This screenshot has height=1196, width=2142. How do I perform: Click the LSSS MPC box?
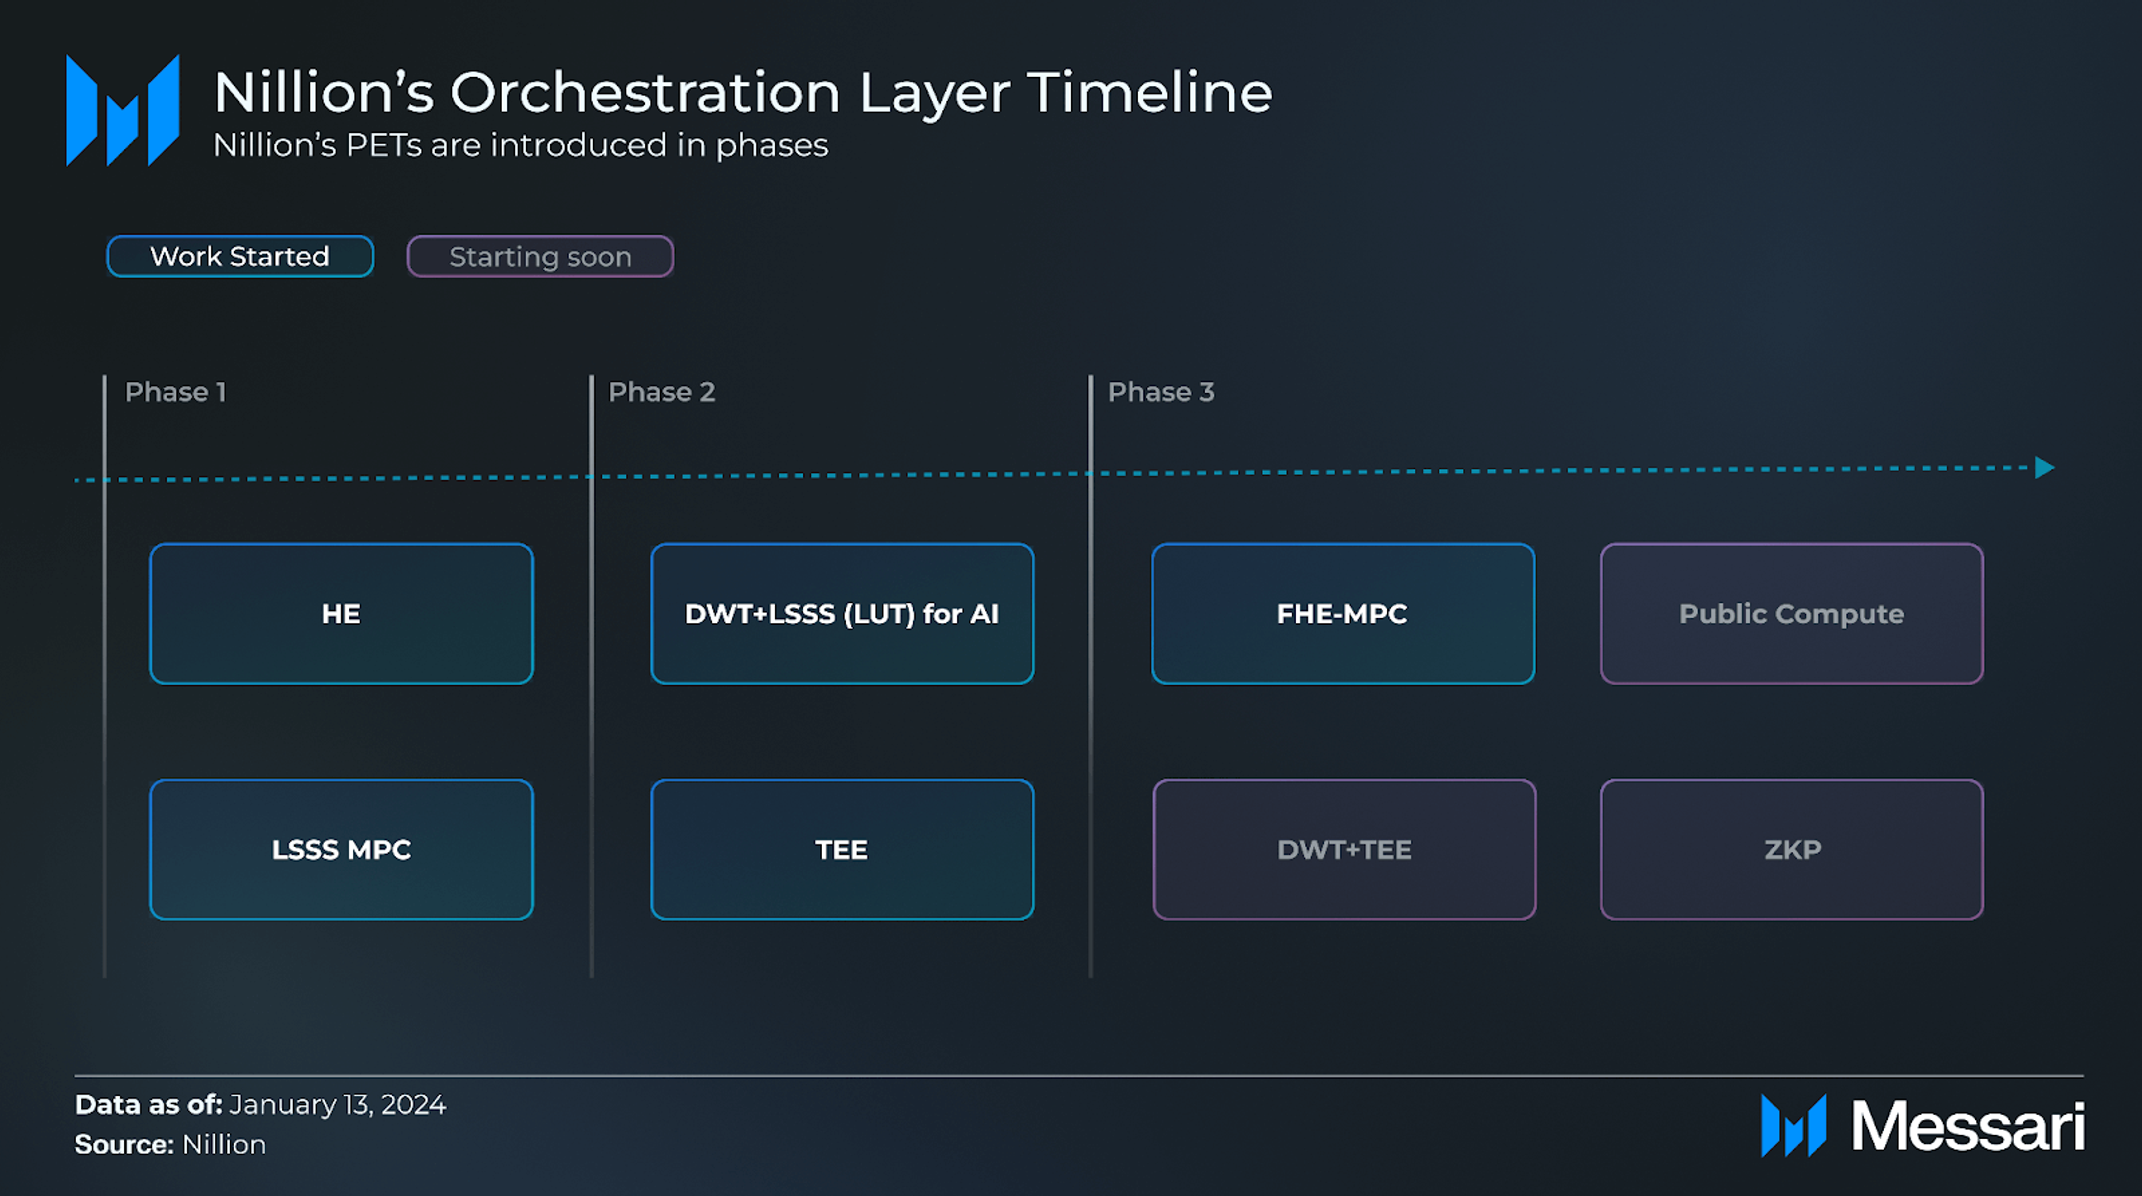(x=341, y=850)
